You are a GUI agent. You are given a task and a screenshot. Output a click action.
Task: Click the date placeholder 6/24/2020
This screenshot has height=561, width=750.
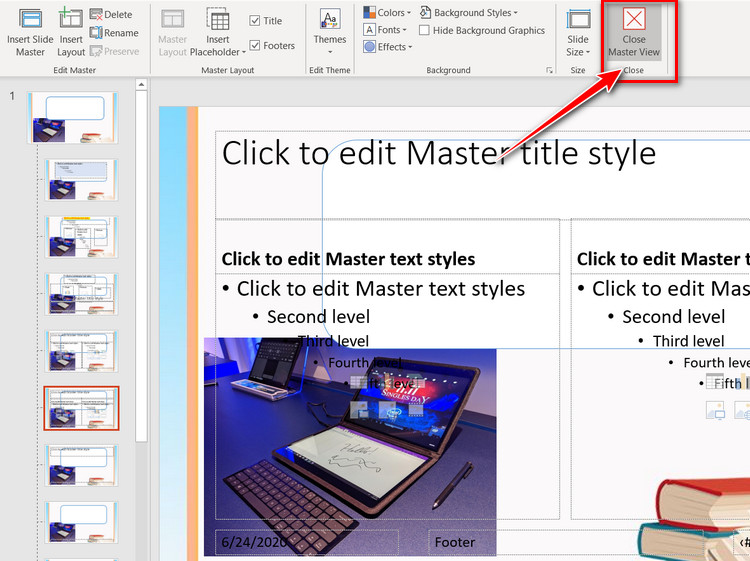coord(306,542)
